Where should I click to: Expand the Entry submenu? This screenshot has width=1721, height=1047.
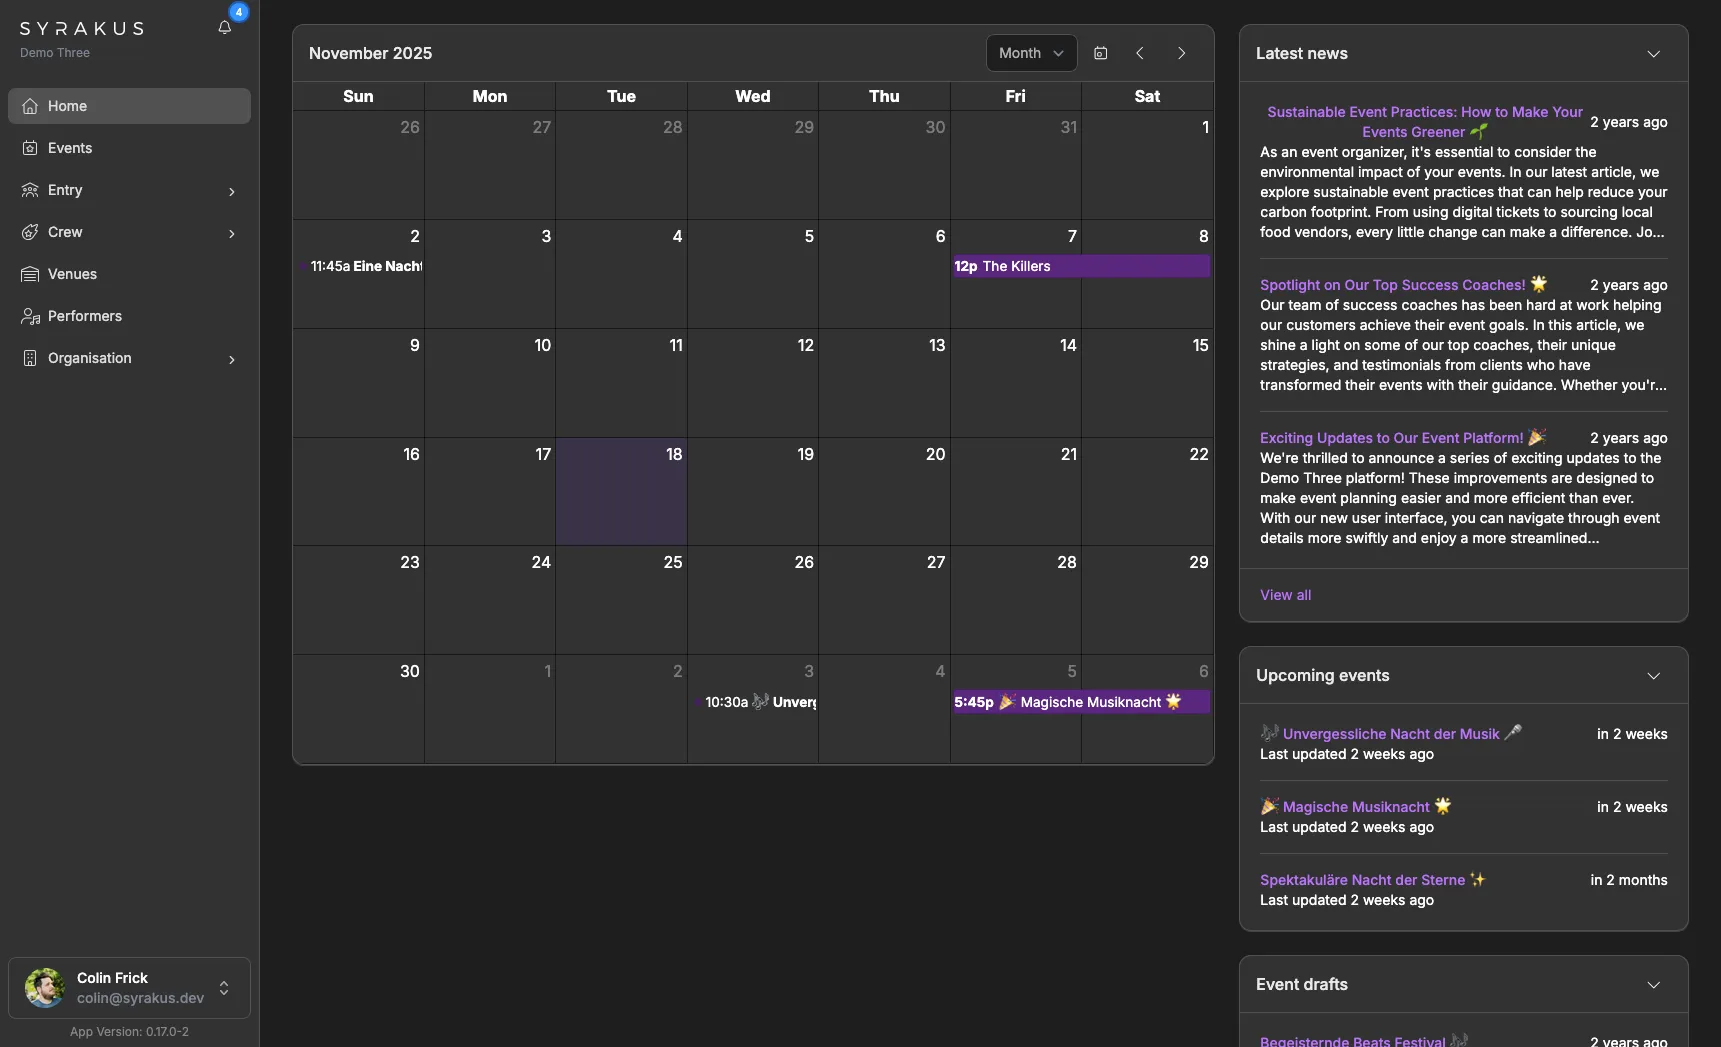click(231, 191)
